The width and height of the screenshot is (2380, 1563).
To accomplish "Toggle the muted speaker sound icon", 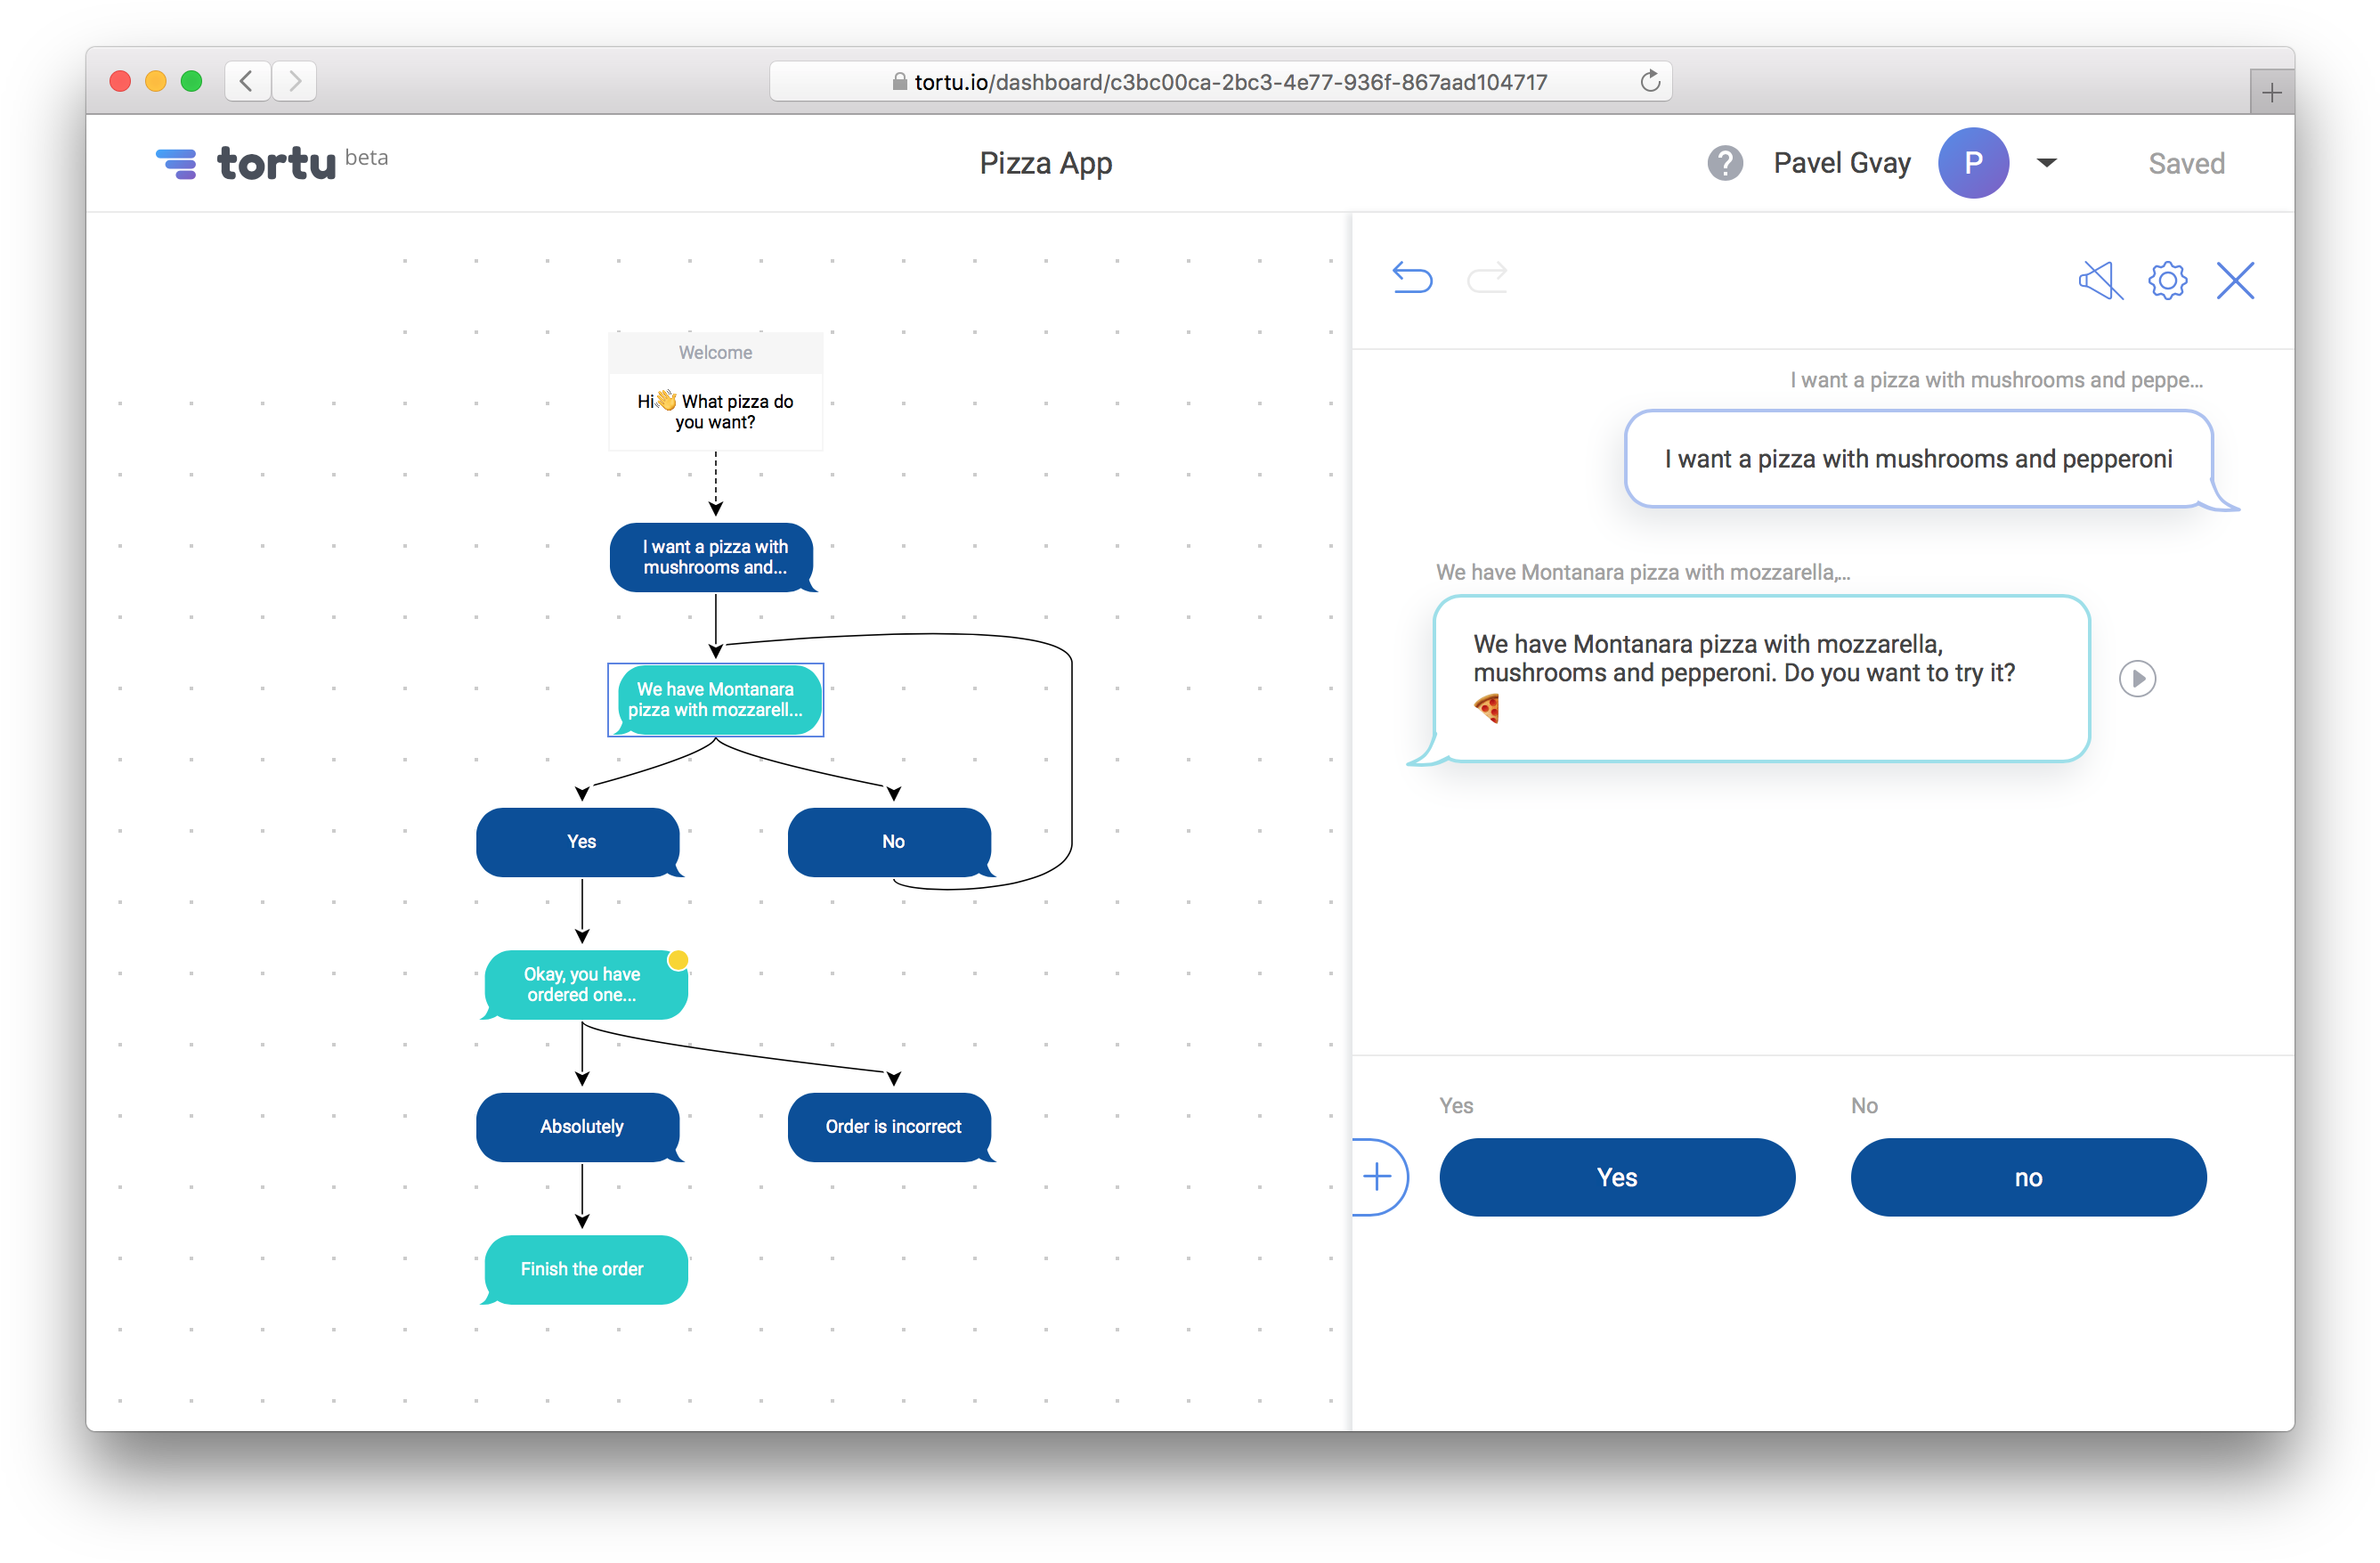I will pos(2099,280).
